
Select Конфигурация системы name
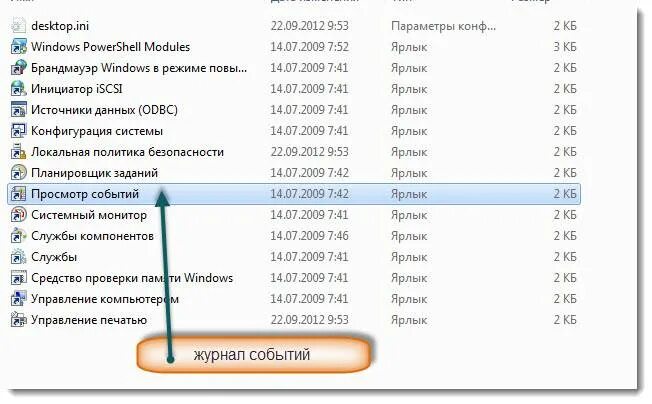(x=97, y=131)
